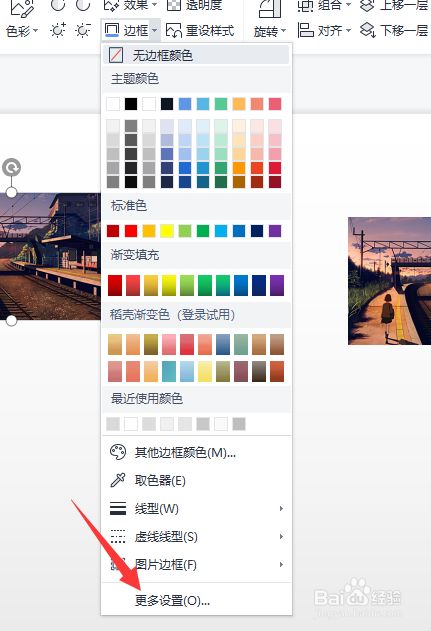The image size is (431, 631).
Task: Pick light green standard color swatch
Action: 185,231
